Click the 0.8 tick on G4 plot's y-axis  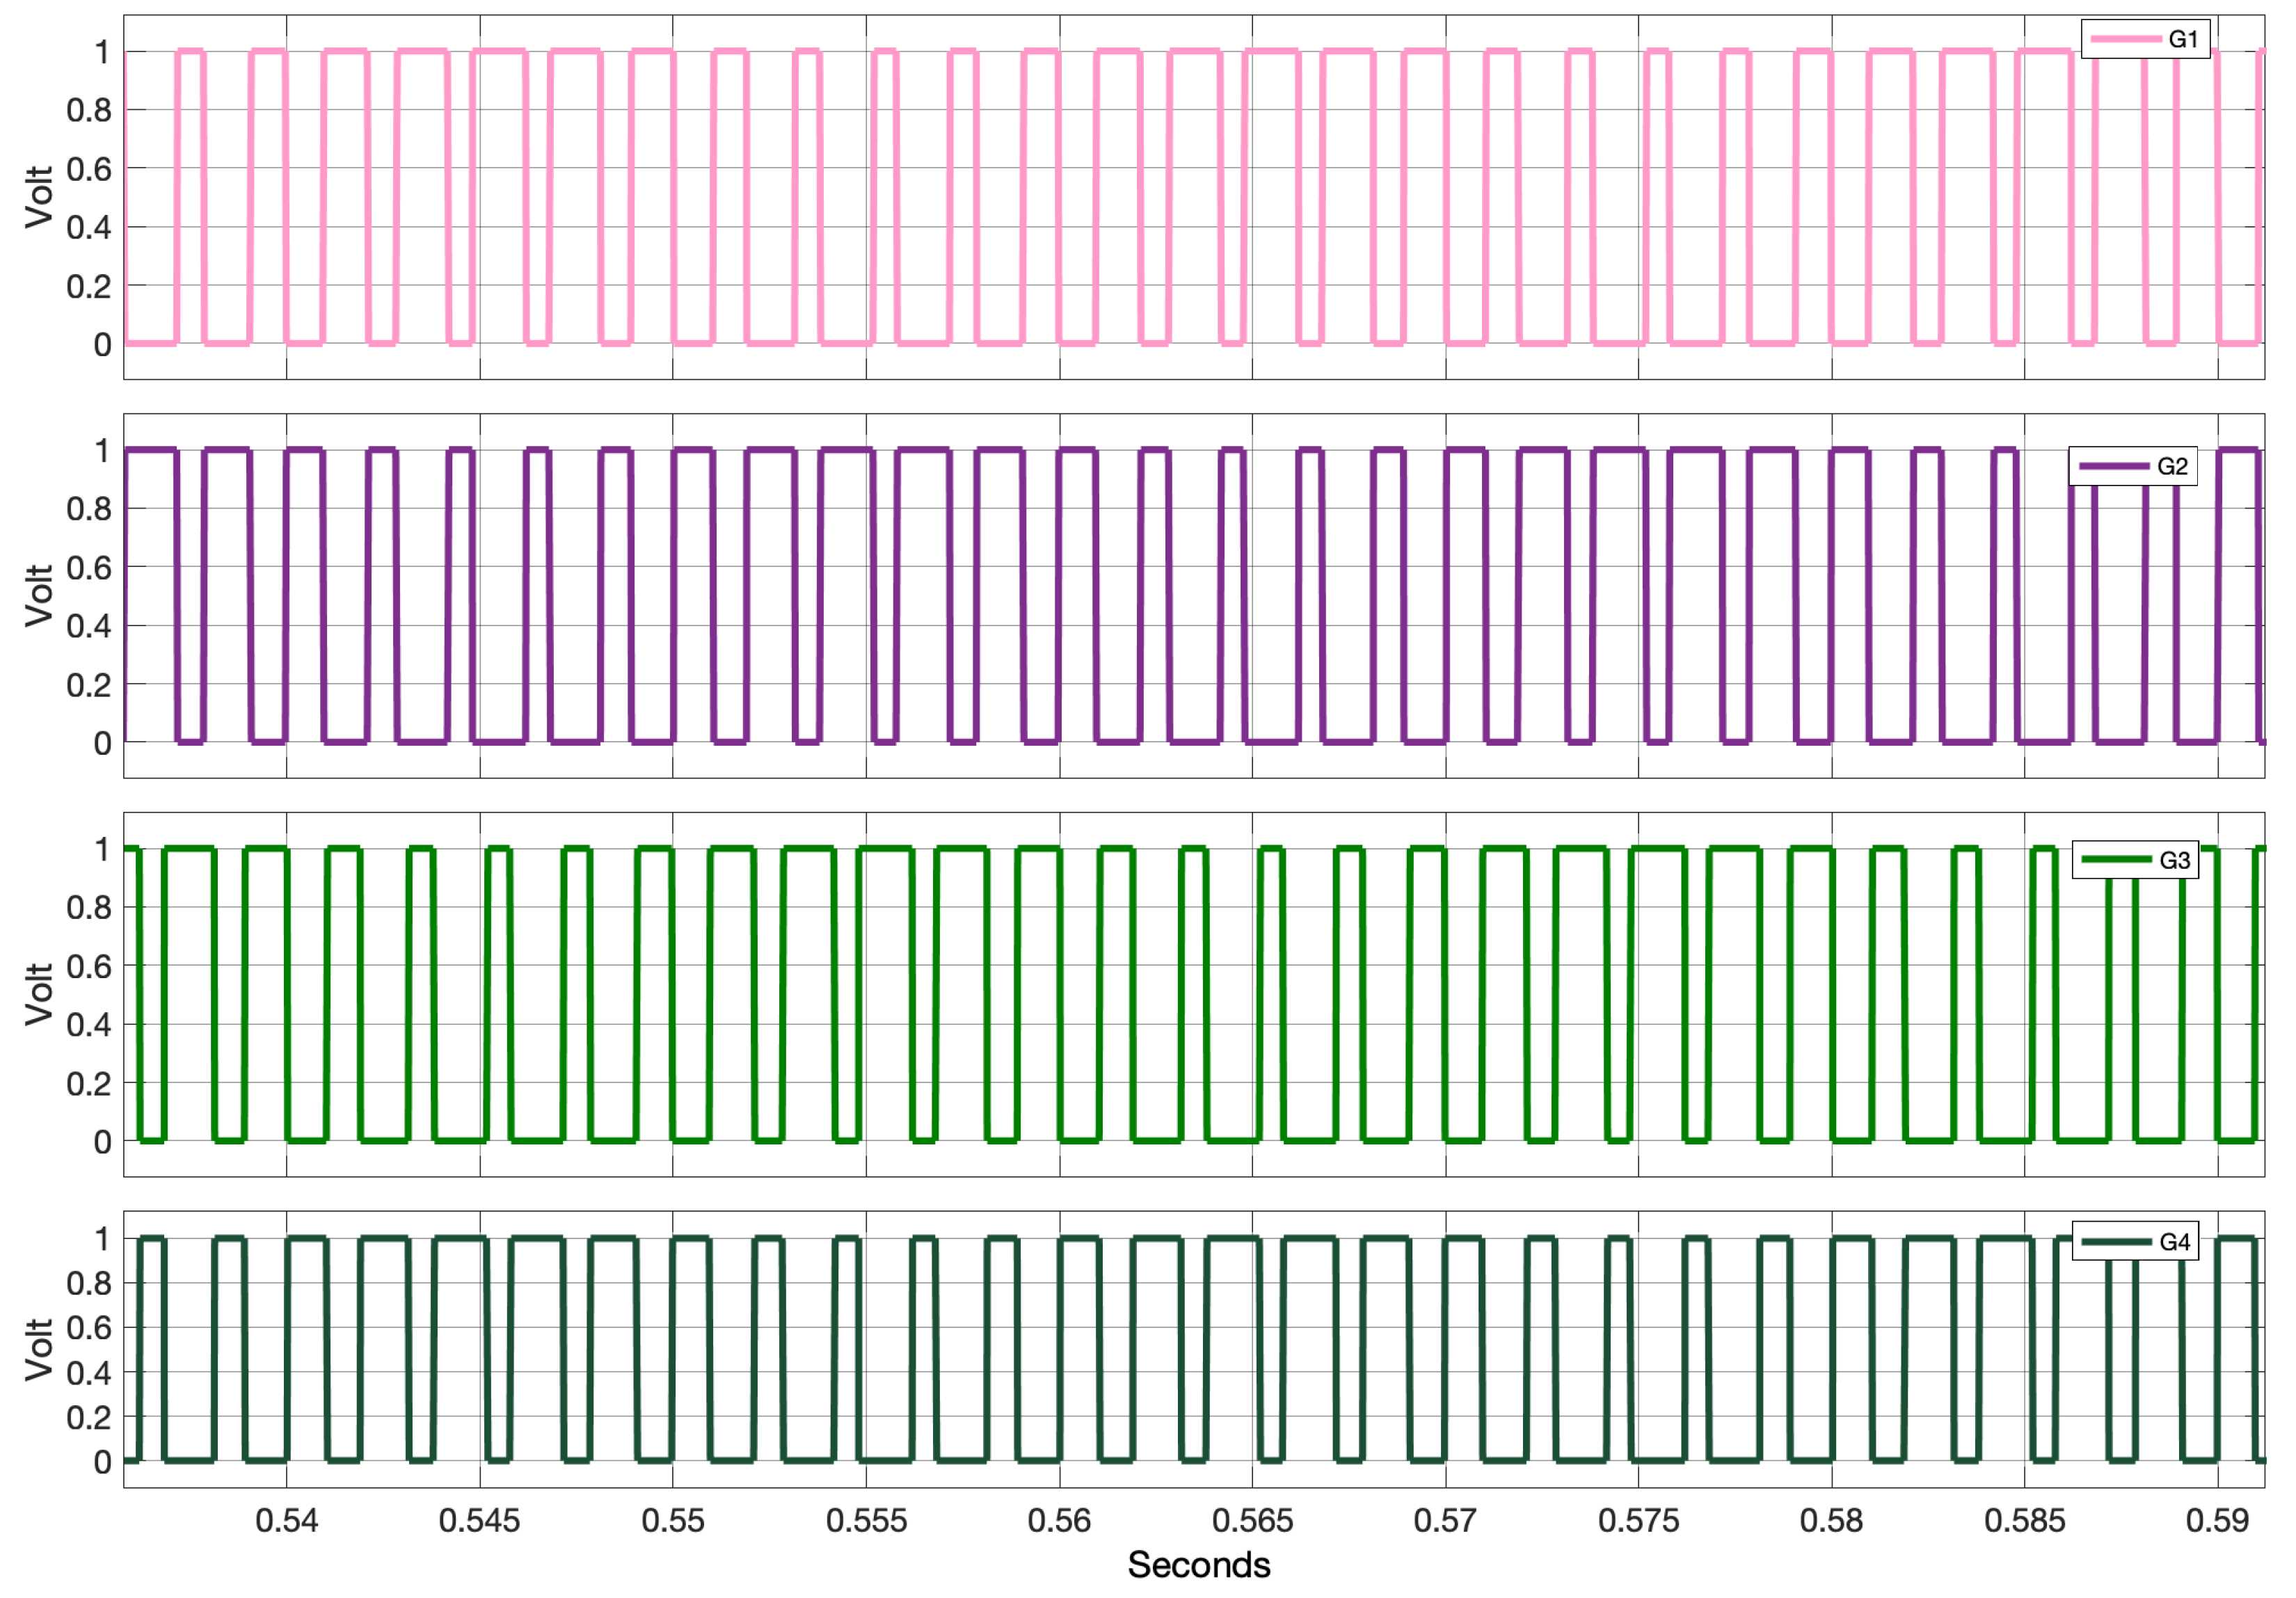pos(89,1283)
